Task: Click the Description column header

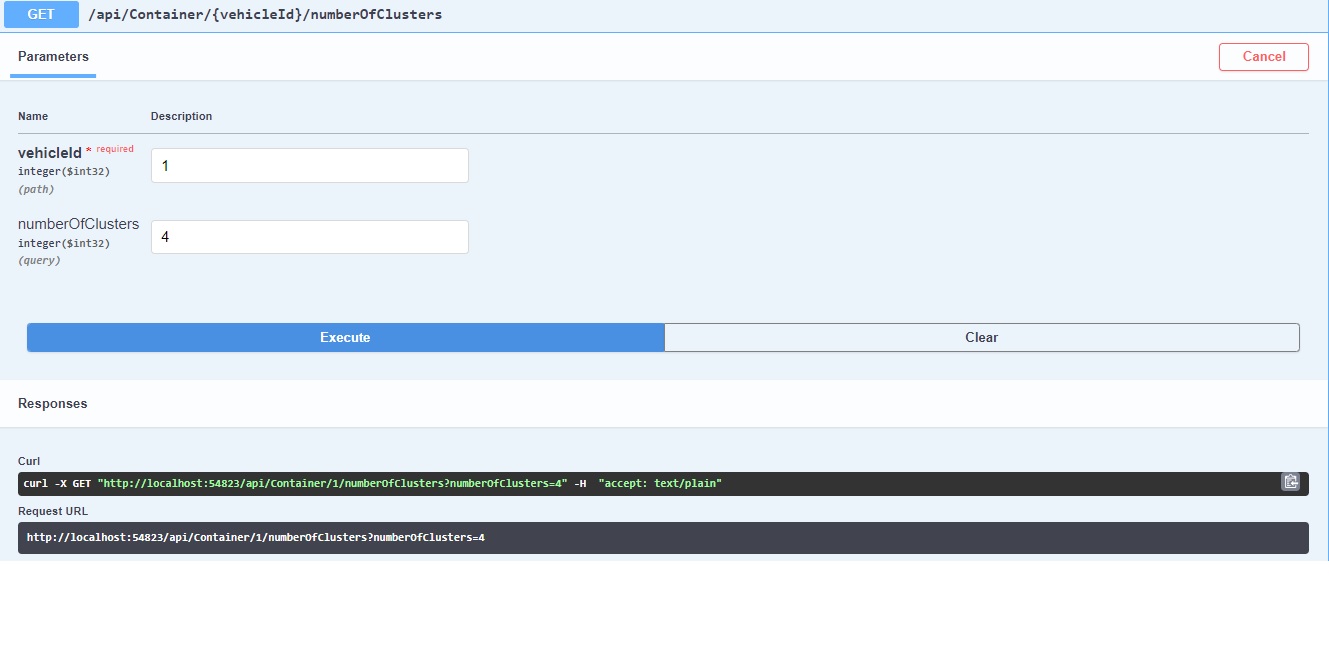Action: [x=181, y=116]
